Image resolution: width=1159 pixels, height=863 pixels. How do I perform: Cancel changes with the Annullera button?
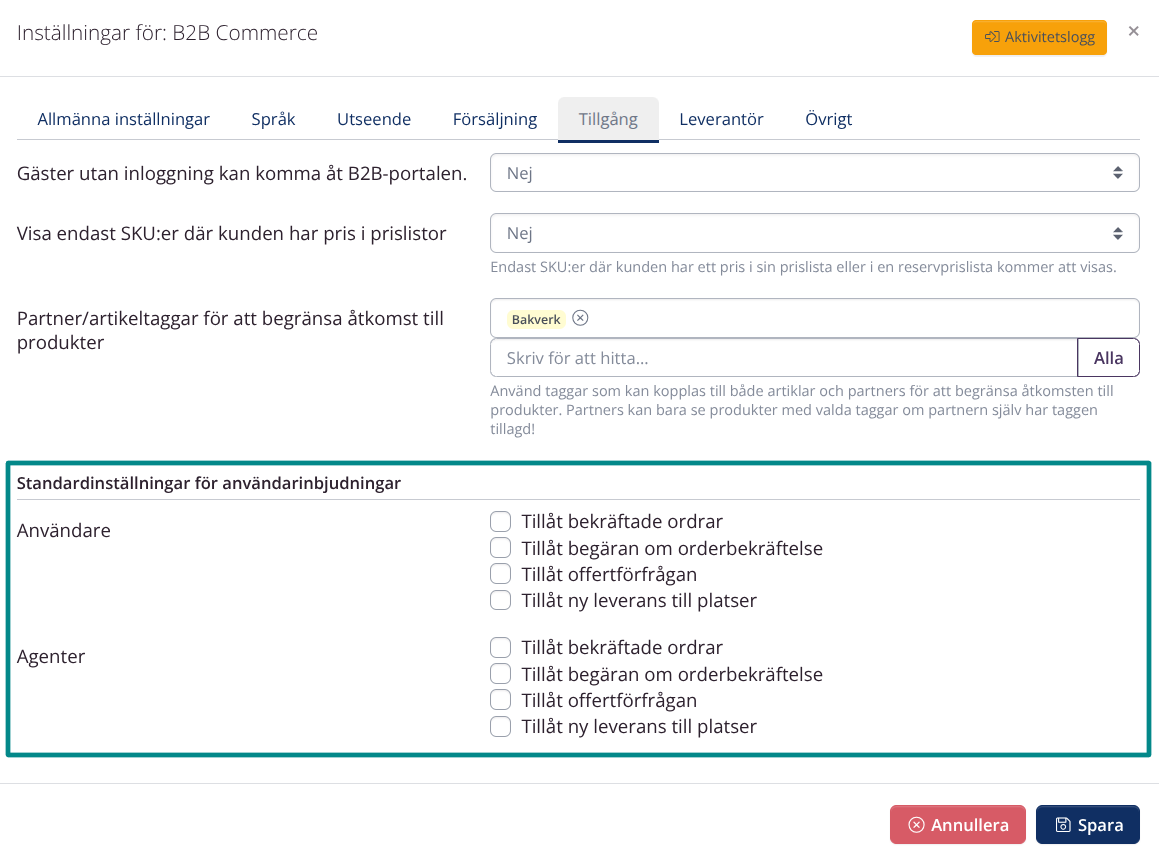957,824
